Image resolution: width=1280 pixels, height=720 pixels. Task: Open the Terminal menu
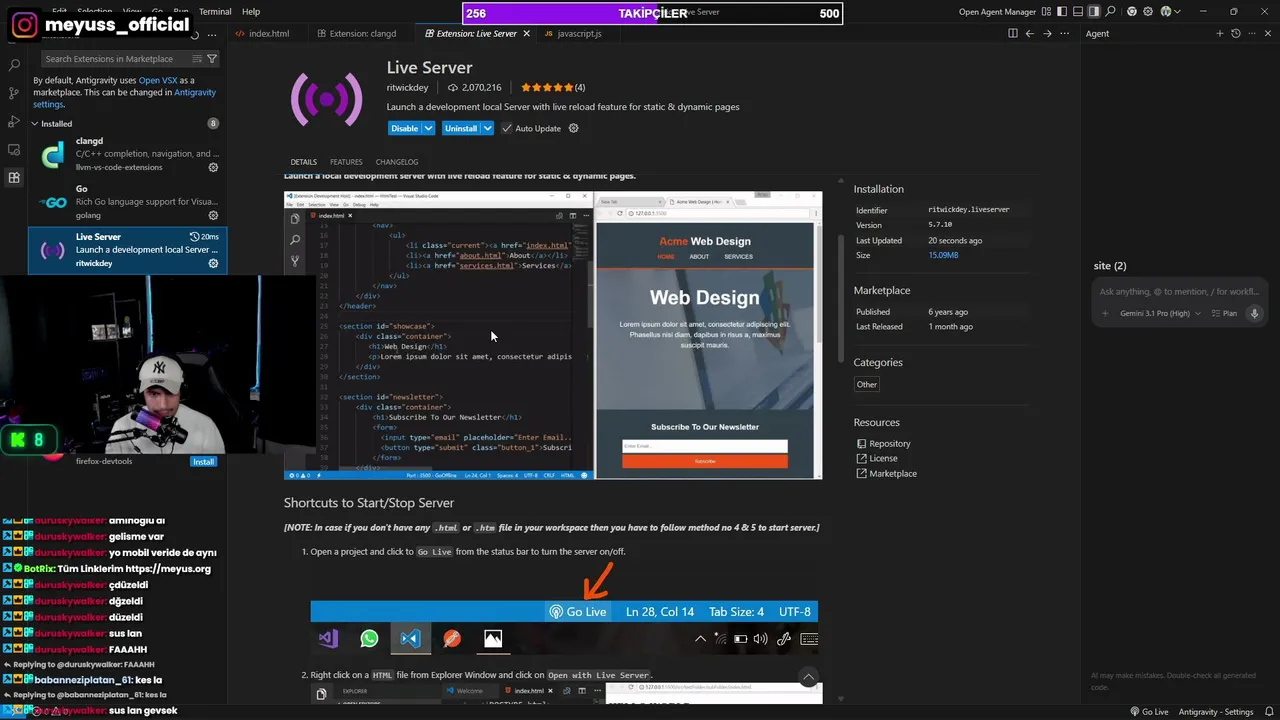[215, 12]
